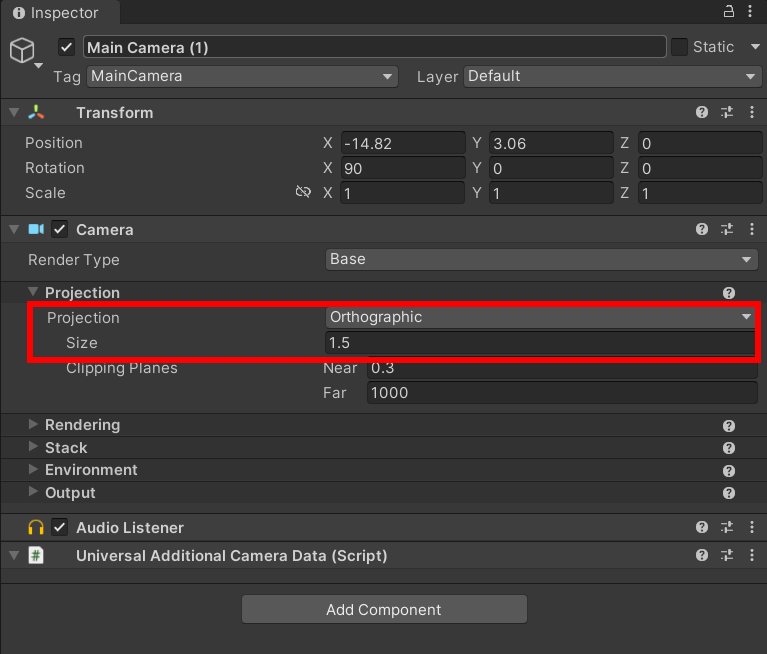Image resolution: width=767 pixels, height=654 pixels.
Task: Open Rendering section help icon
Action: pyautogui.click(x=729, y=426)
